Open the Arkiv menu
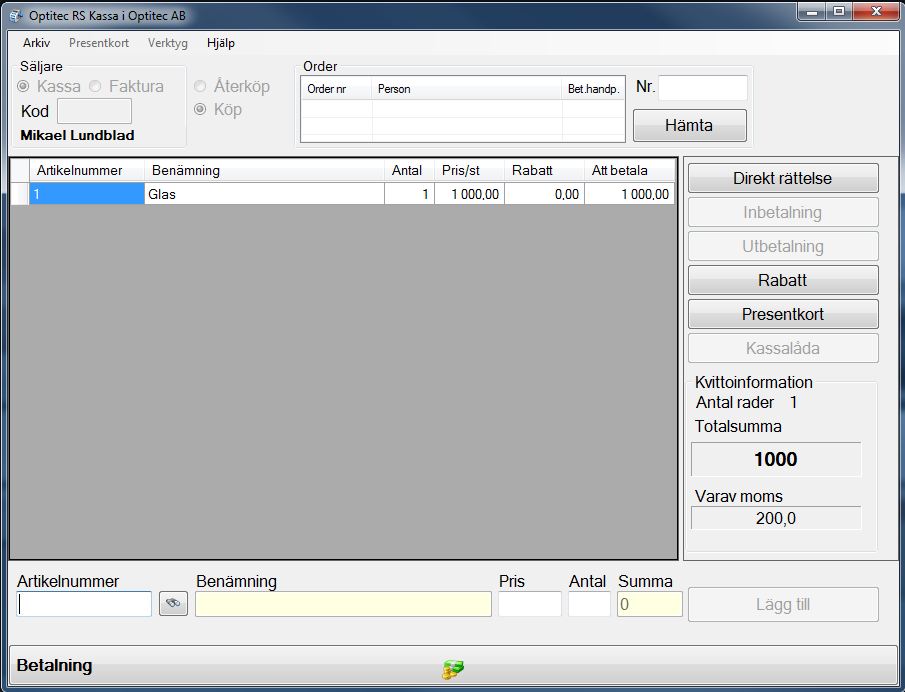The height and width of the screenshot is (692, 905). pos(36,43)
